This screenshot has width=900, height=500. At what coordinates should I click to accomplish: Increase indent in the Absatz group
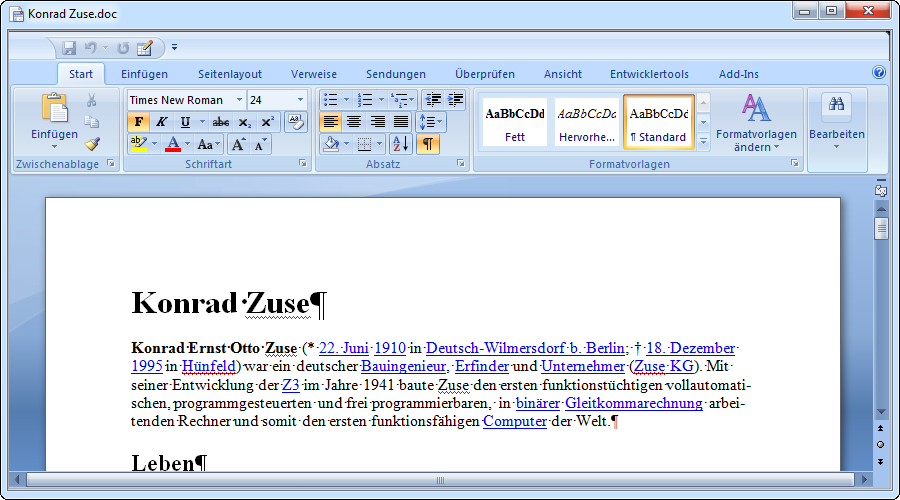pyautogui.click(x=456, y=99)
